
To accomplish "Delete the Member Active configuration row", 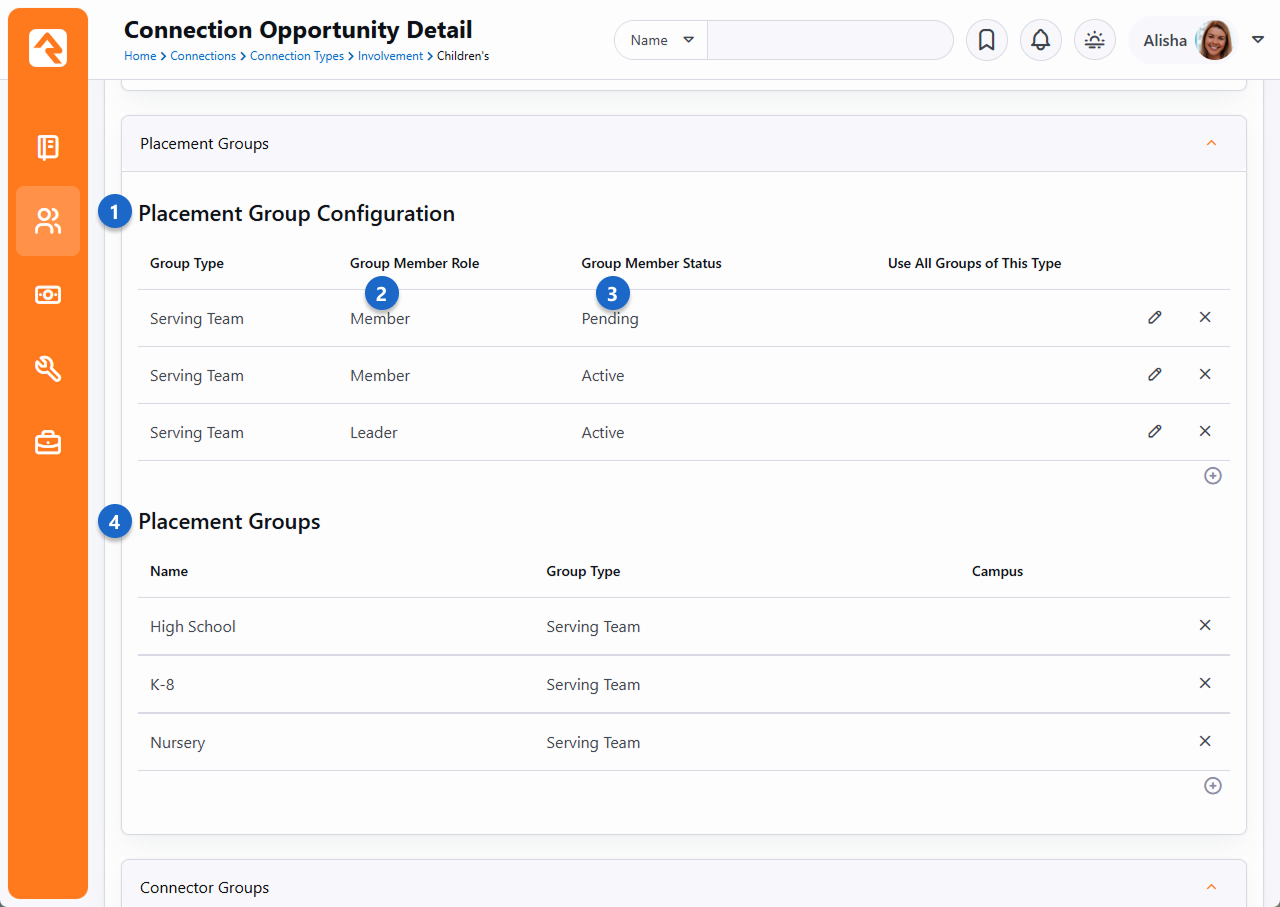I will pos(1204,375).
